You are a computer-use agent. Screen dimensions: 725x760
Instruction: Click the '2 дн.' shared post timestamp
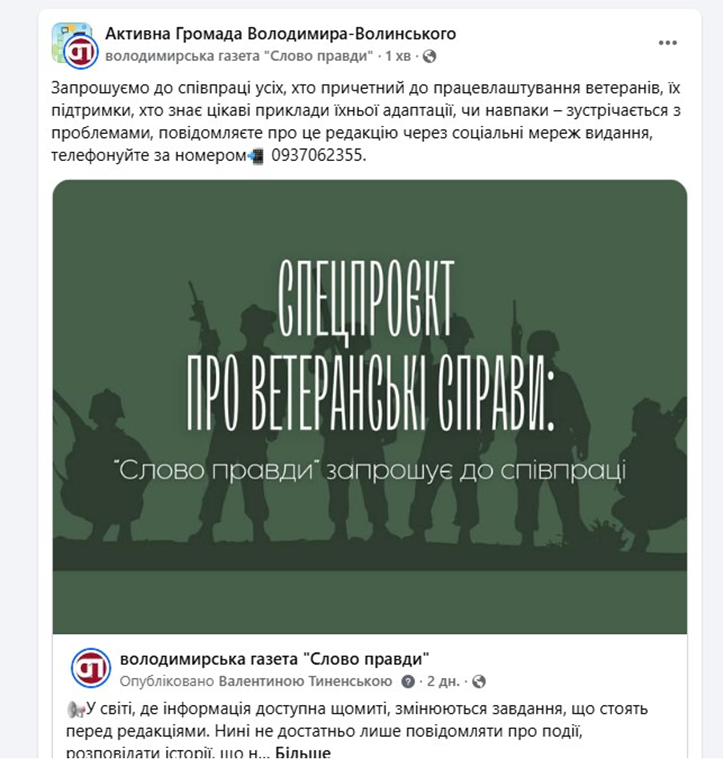point(443,681)
